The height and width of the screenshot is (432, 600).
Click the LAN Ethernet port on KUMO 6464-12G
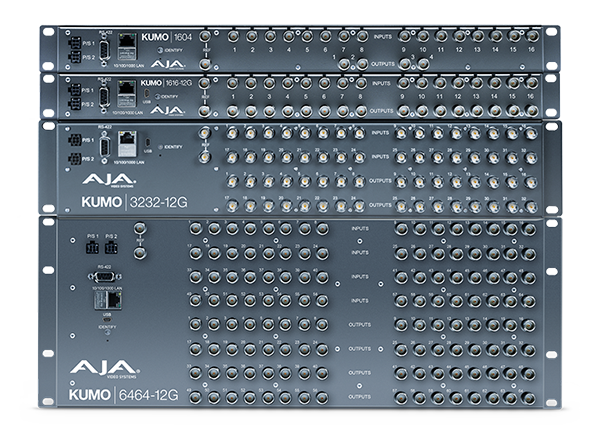pyautogui.click(x=108, y=300)
